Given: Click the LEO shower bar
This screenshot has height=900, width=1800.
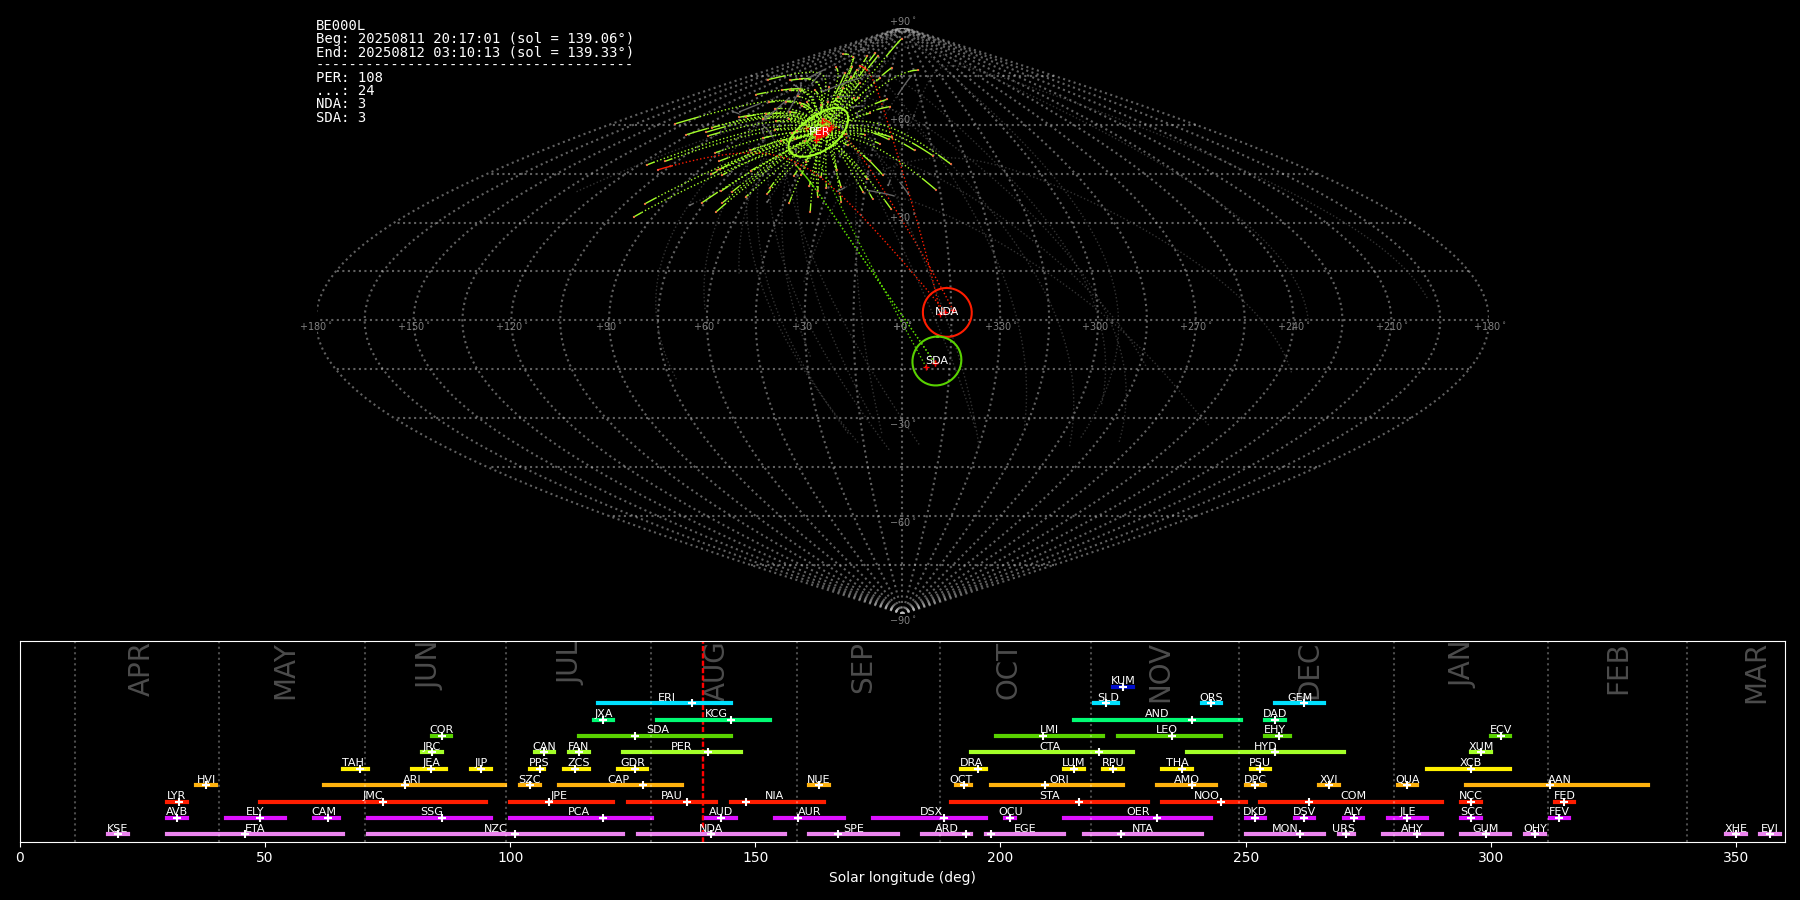Looking at the screenshot, I should (1169, 736).
